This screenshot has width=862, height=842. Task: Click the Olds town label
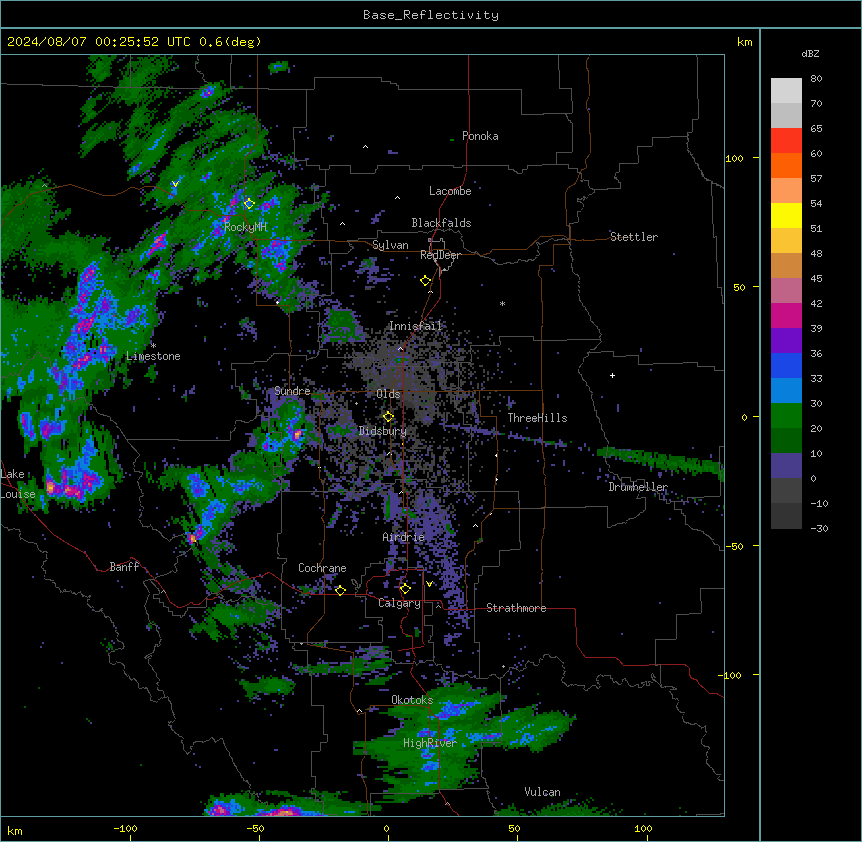[388, 394]
